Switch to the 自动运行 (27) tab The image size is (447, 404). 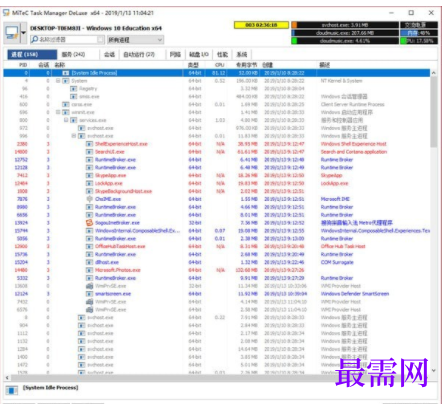coord(143,54)
